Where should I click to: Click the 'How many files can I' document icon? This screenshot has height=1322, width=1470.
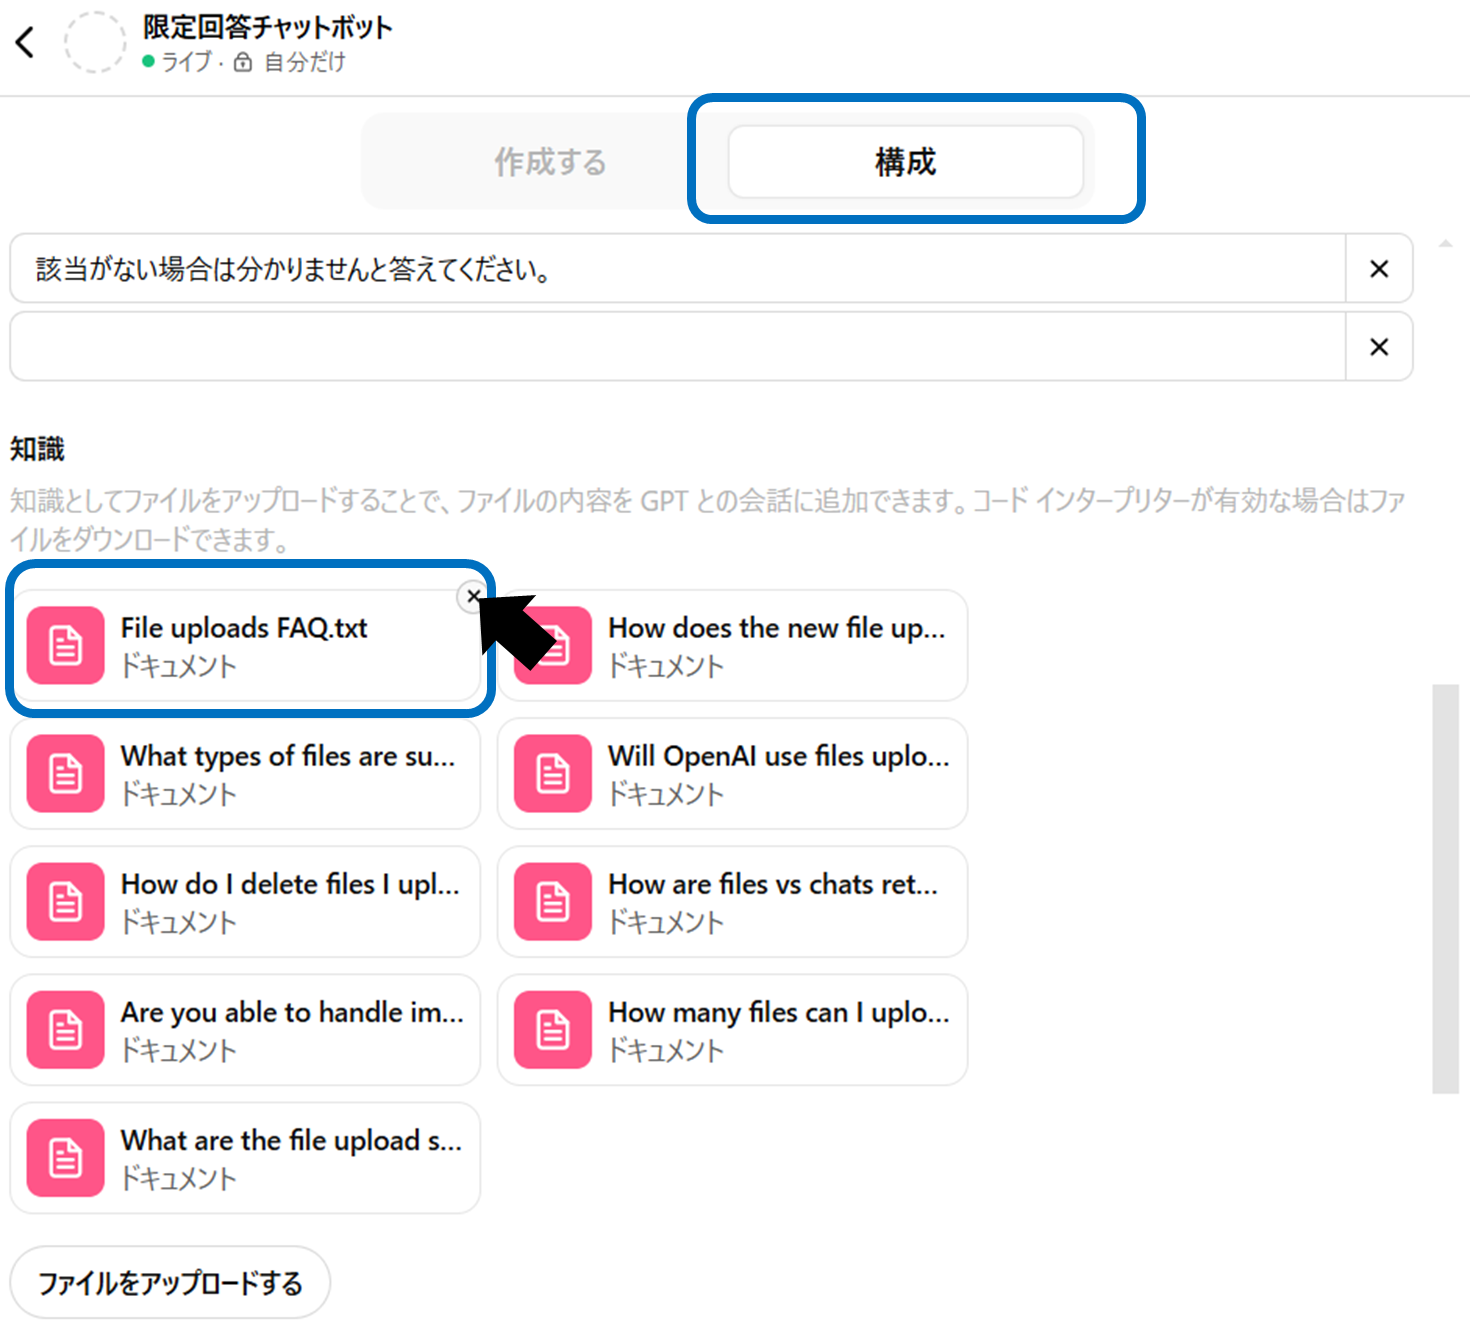click(553, 1030)
